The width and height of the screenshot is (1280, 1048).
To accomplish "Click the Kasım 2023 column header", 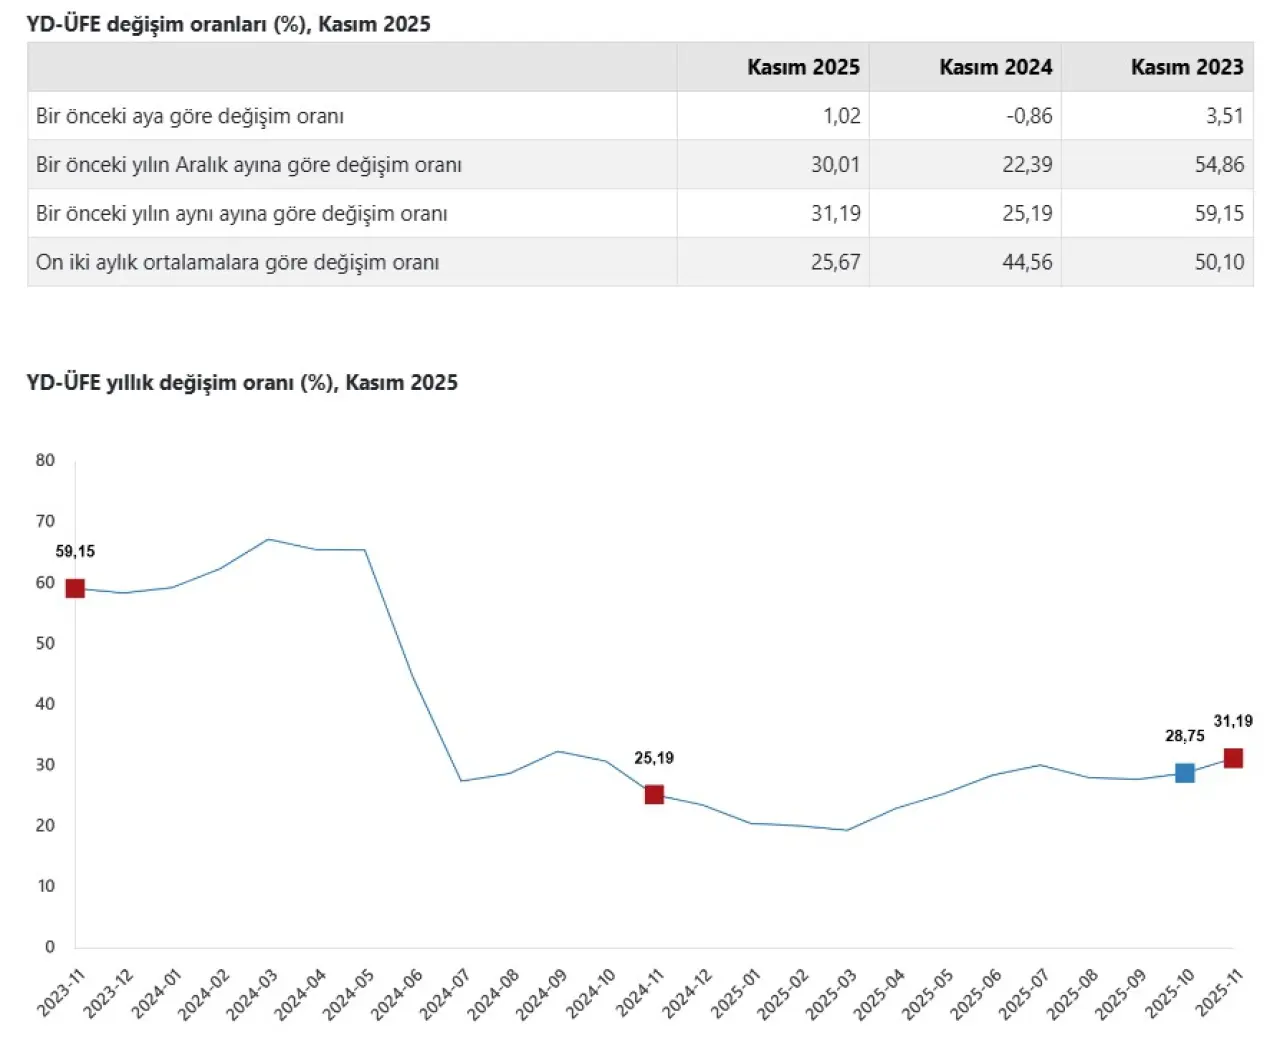I will [1187, 67].
